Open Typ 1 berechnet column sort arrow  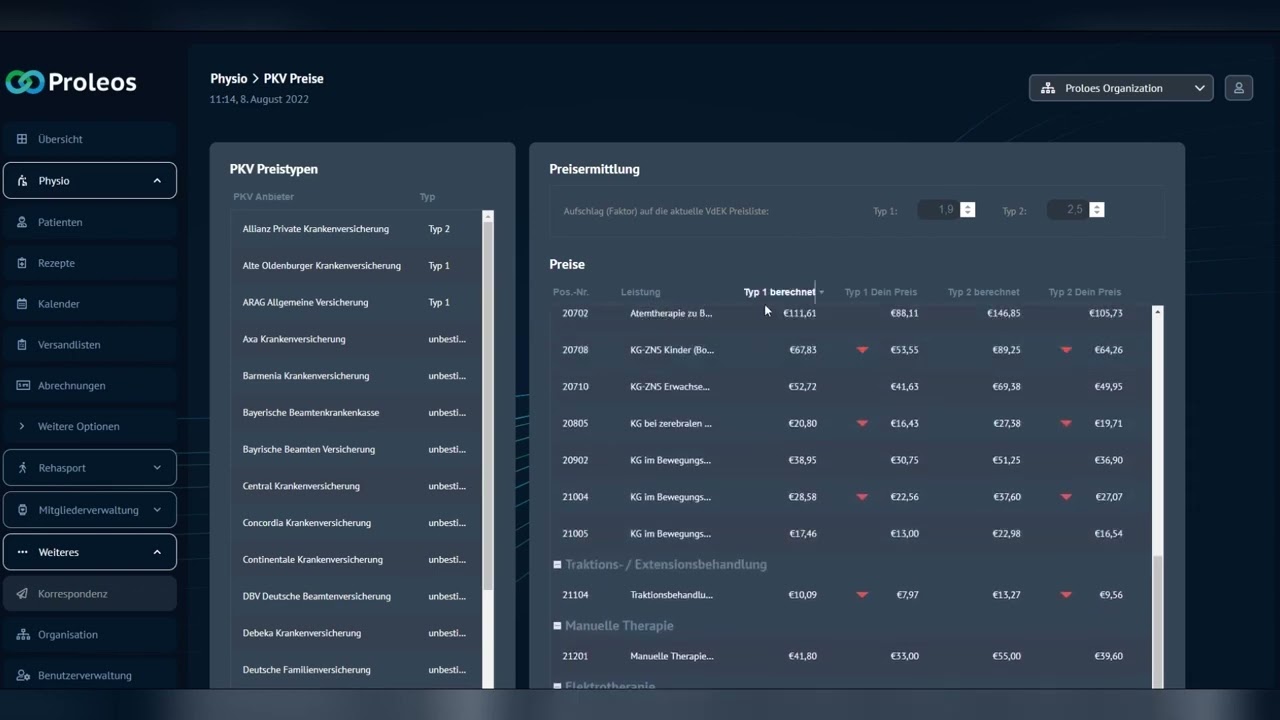click(x=822, y=292)
